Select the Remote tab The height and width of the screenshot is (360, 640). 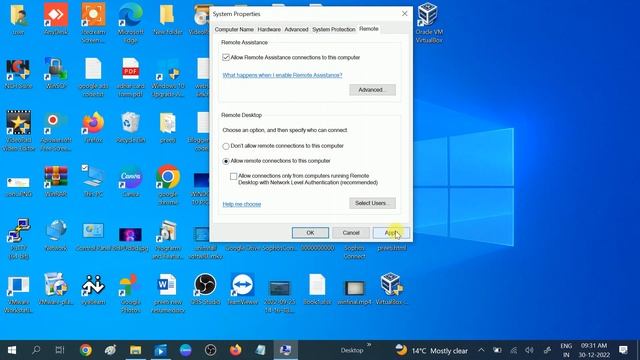[x=369, y=29]
